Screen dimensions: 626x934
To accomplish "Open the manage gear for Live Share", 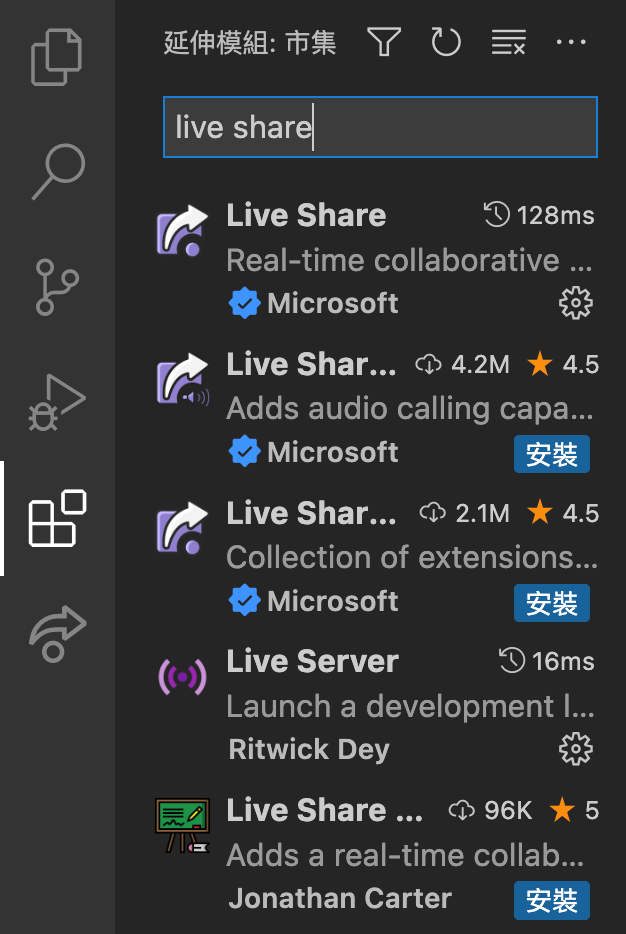I will pos(576,303).
